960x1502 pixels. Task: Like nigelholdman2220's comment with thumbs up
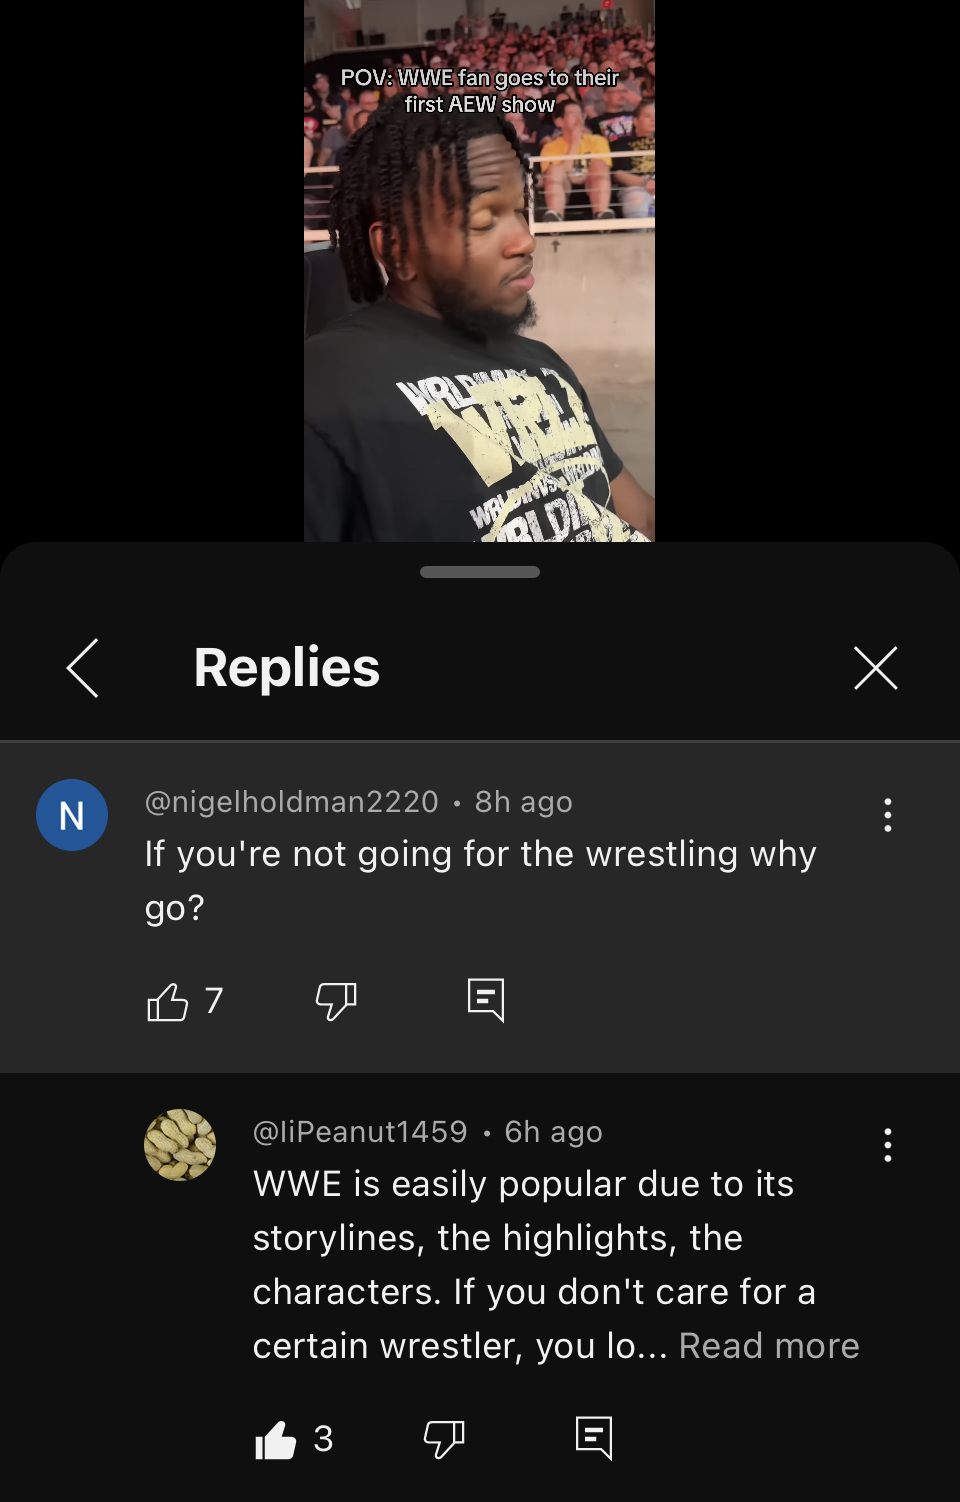coord(167,1001)
